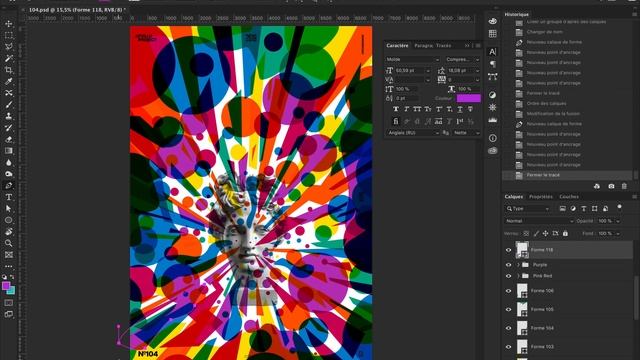This screenshot has width=640, height=360.
Task: Open the Histogram icon in side dock
Action: pyautogui.click(x=493, y=120)
